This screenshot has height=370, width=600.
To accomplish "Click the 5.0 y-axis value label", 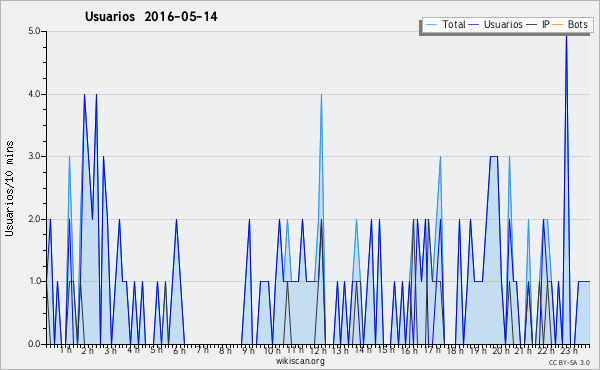I will (34, 31).
